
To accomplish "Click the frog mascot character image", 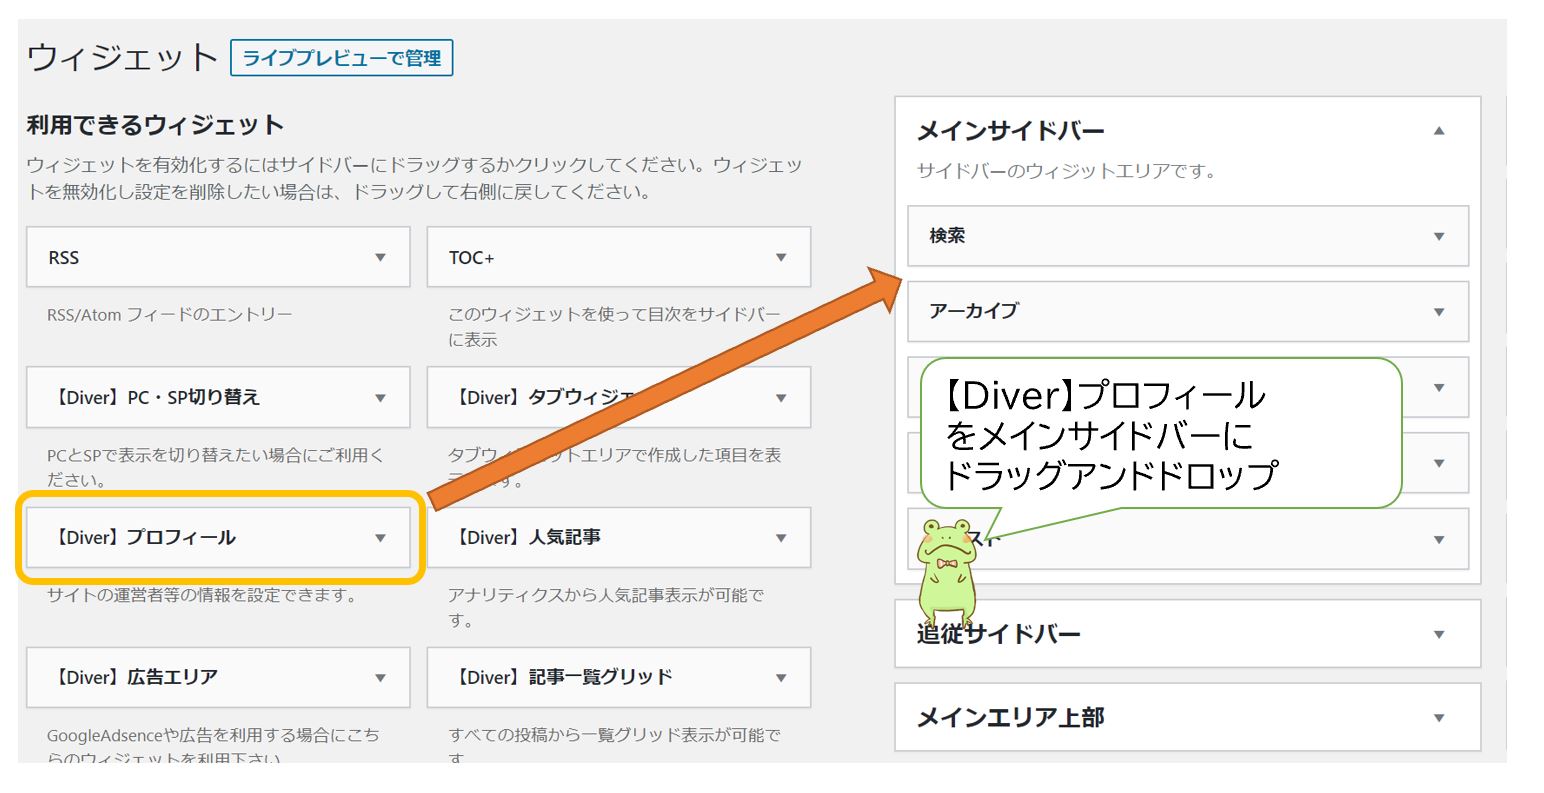I will (945, 570).
